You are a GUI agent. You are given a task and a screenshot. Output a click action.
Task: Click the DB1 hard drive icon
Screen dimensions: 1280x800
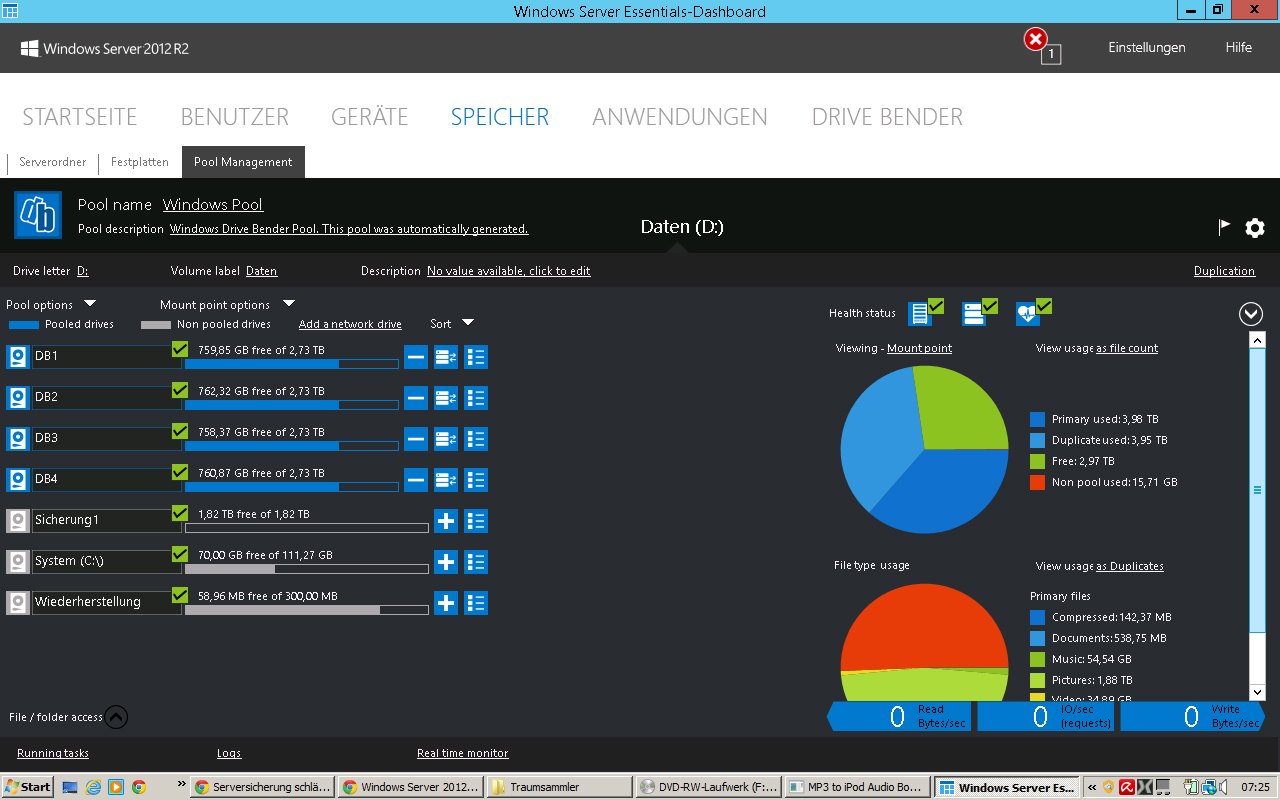point(18,357)
